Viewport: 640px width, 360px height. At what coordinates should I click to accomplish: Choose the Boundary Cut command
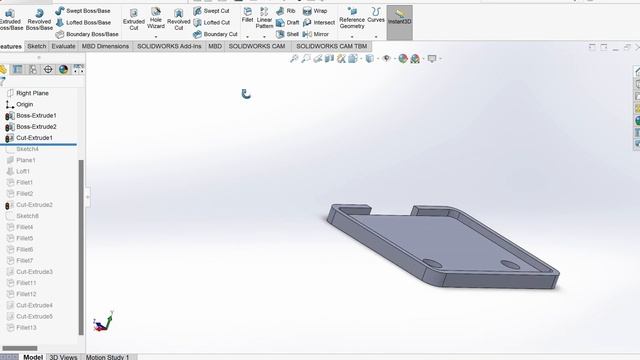pyautogui.click(x=215, y=34)
